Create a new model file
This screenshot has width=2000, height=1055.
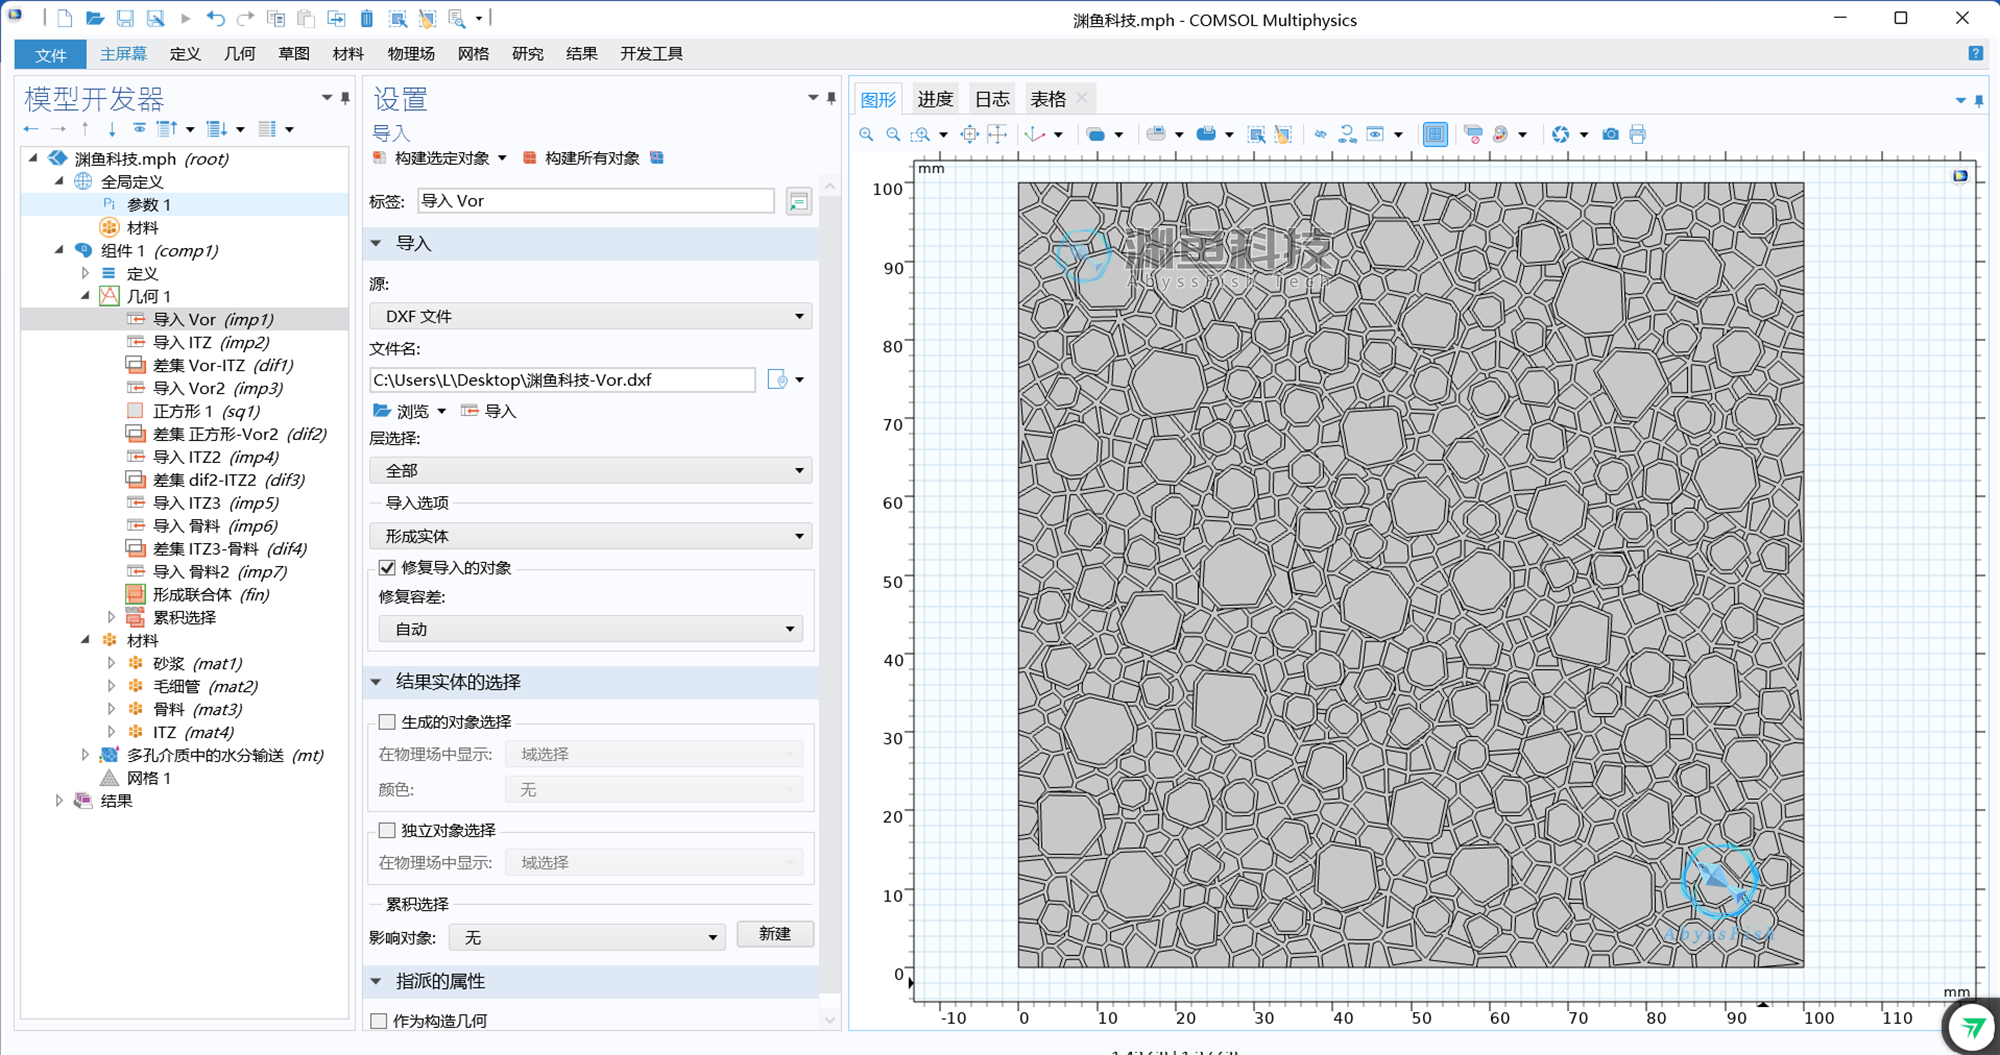point(64,18)
